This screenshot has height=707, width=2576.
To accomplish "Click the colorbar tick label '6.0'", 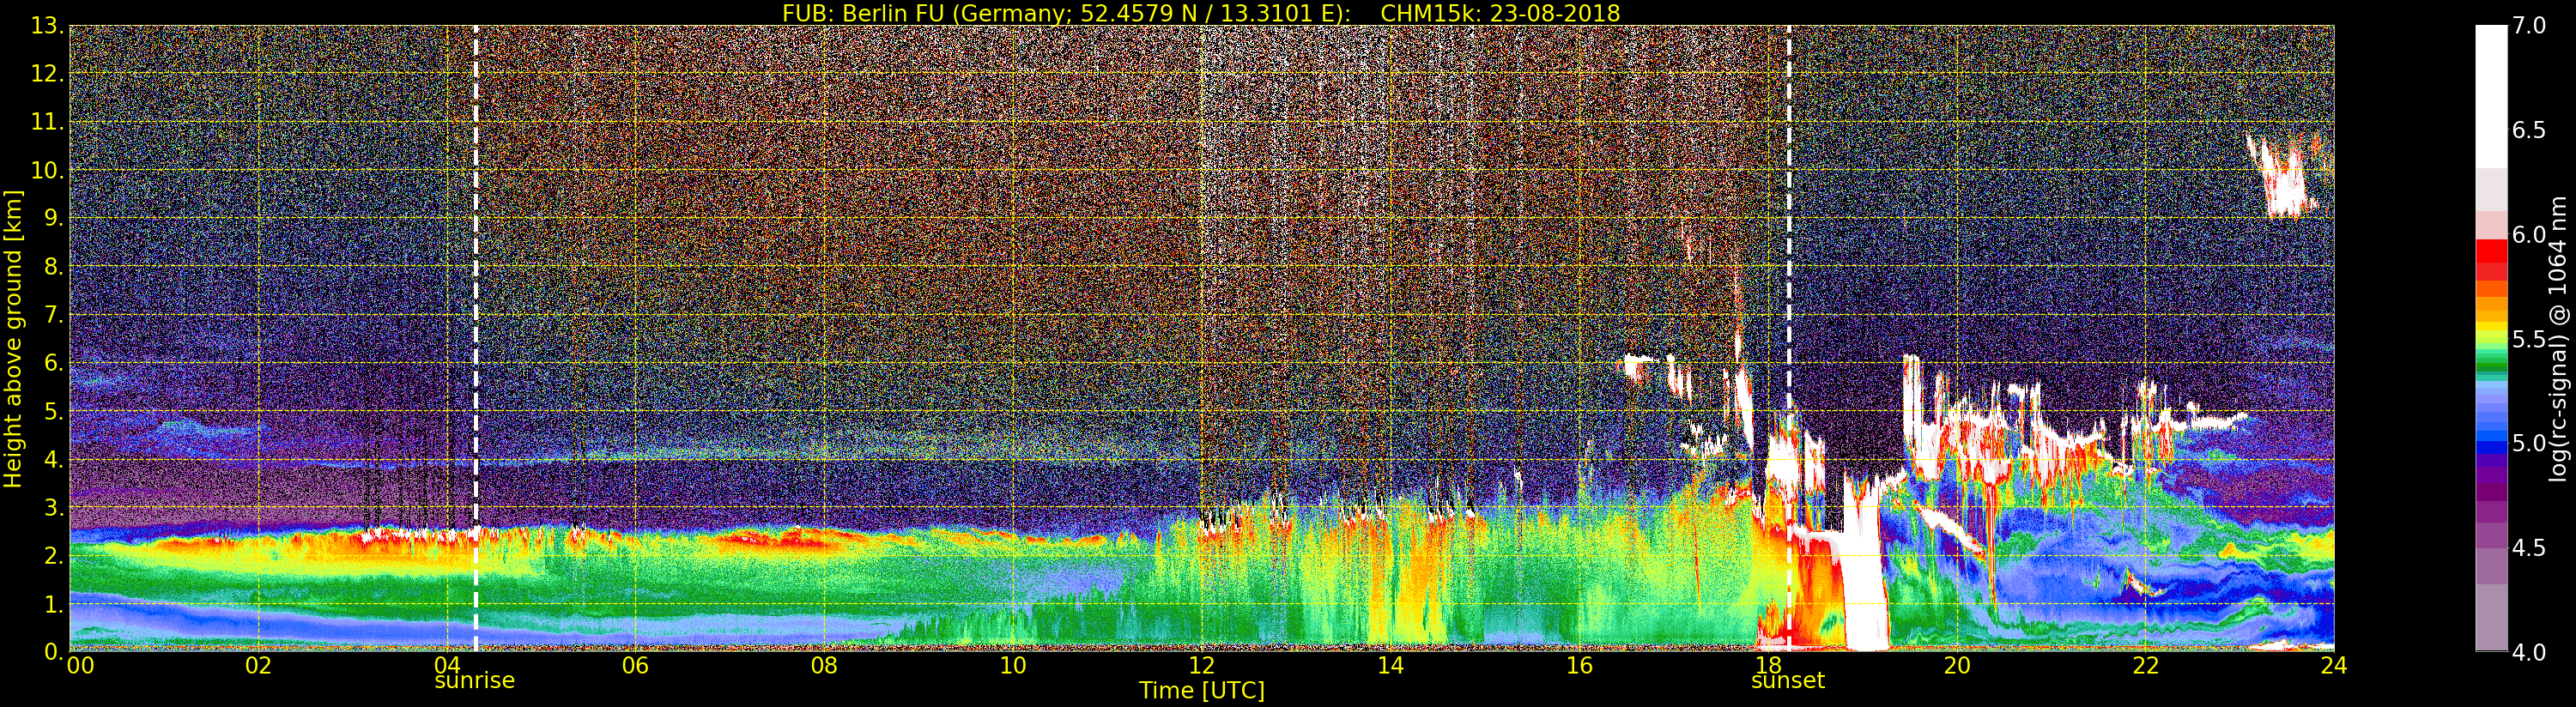I will (2529, 234).
